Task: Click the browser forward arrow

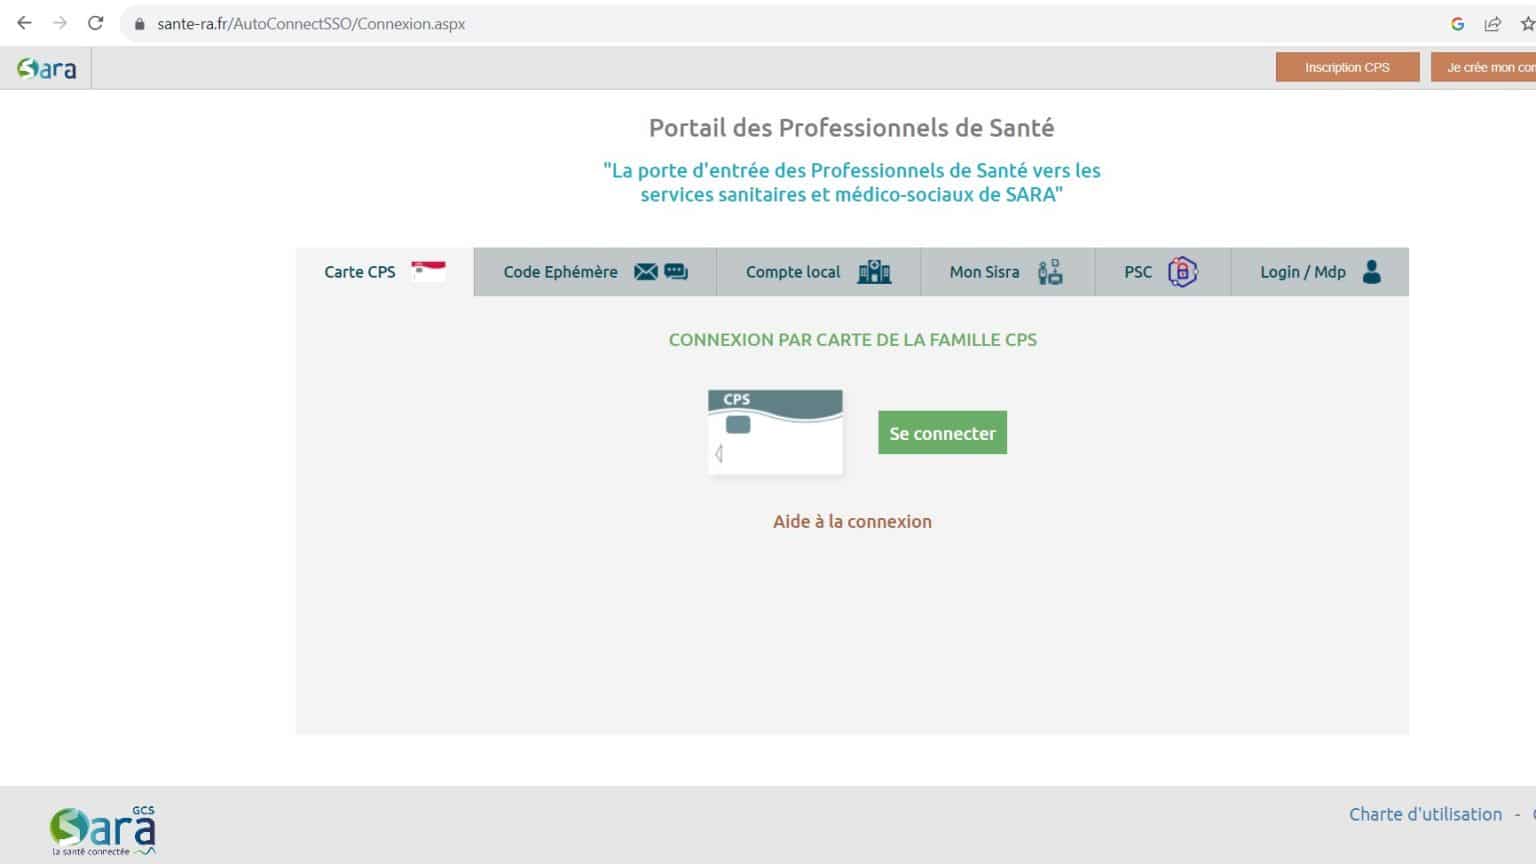Action: tap(60, 23)
